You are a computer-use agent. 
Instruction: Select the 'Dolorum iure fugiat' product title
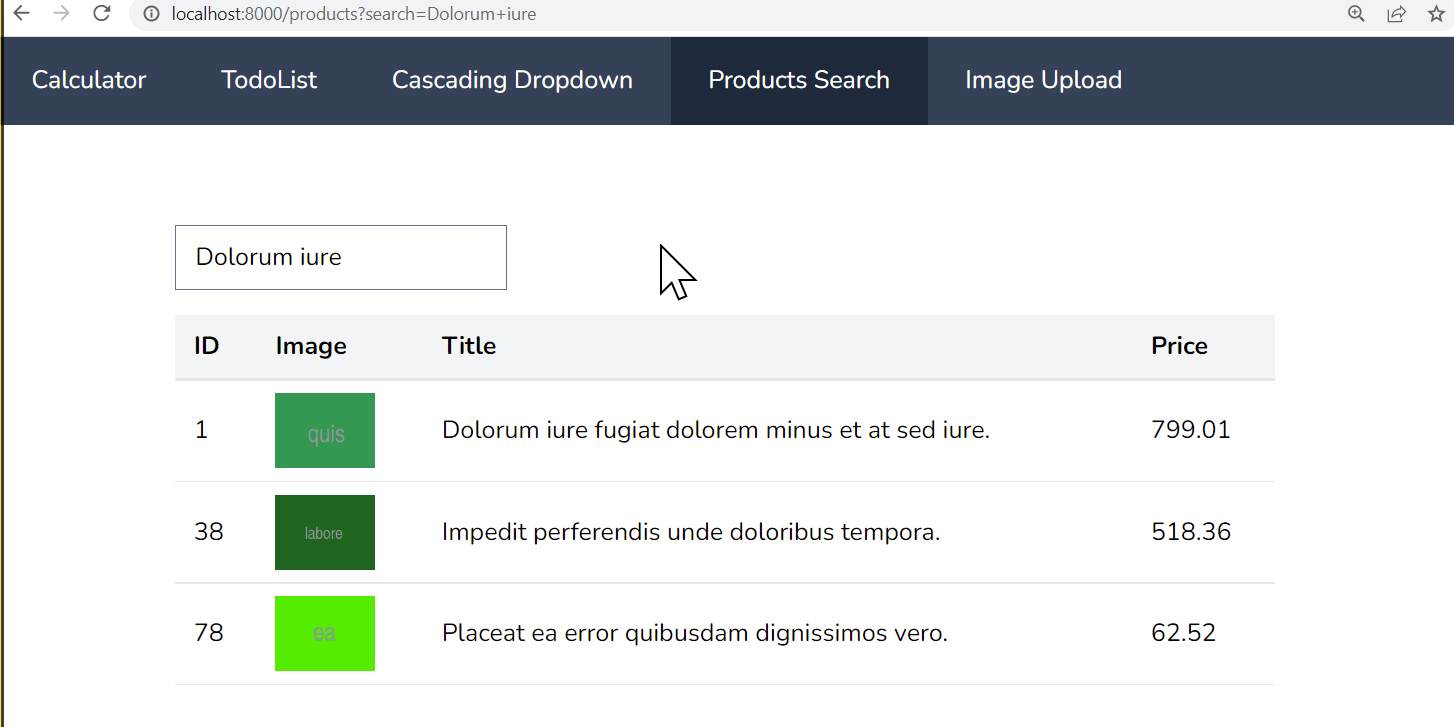(x=715, y=431)
